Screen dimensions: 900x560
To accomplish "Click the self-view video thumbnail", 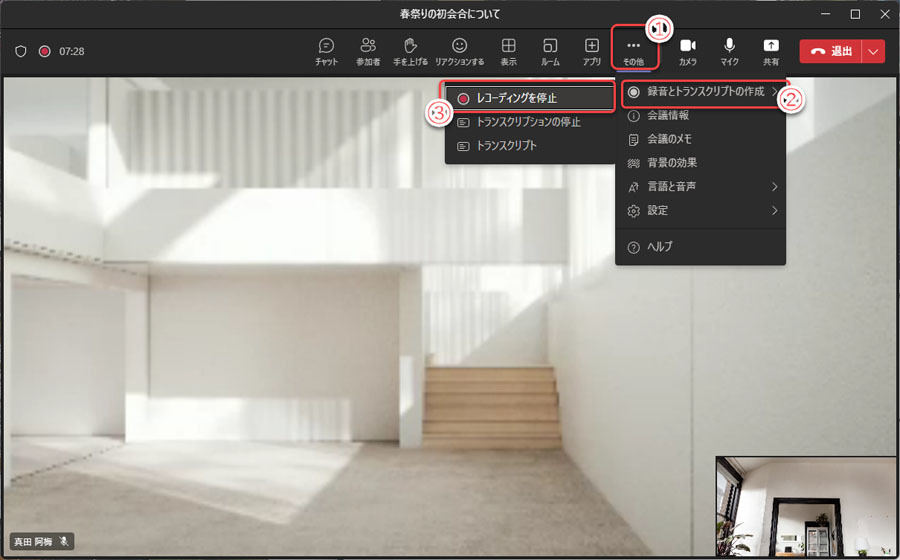I will pyautogui.click(x=806, y=507).
